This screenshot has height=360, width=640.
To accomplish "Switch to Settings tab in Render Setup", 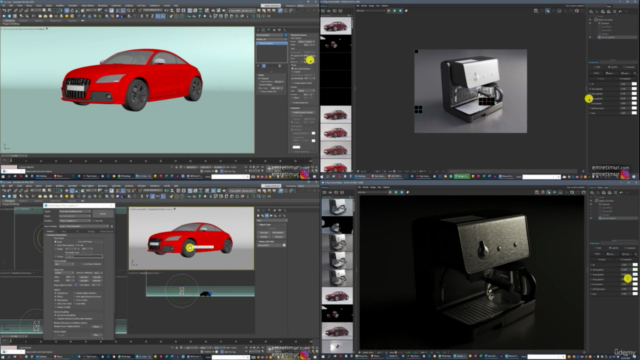I will pyautogui.click(x=91, y=231).
